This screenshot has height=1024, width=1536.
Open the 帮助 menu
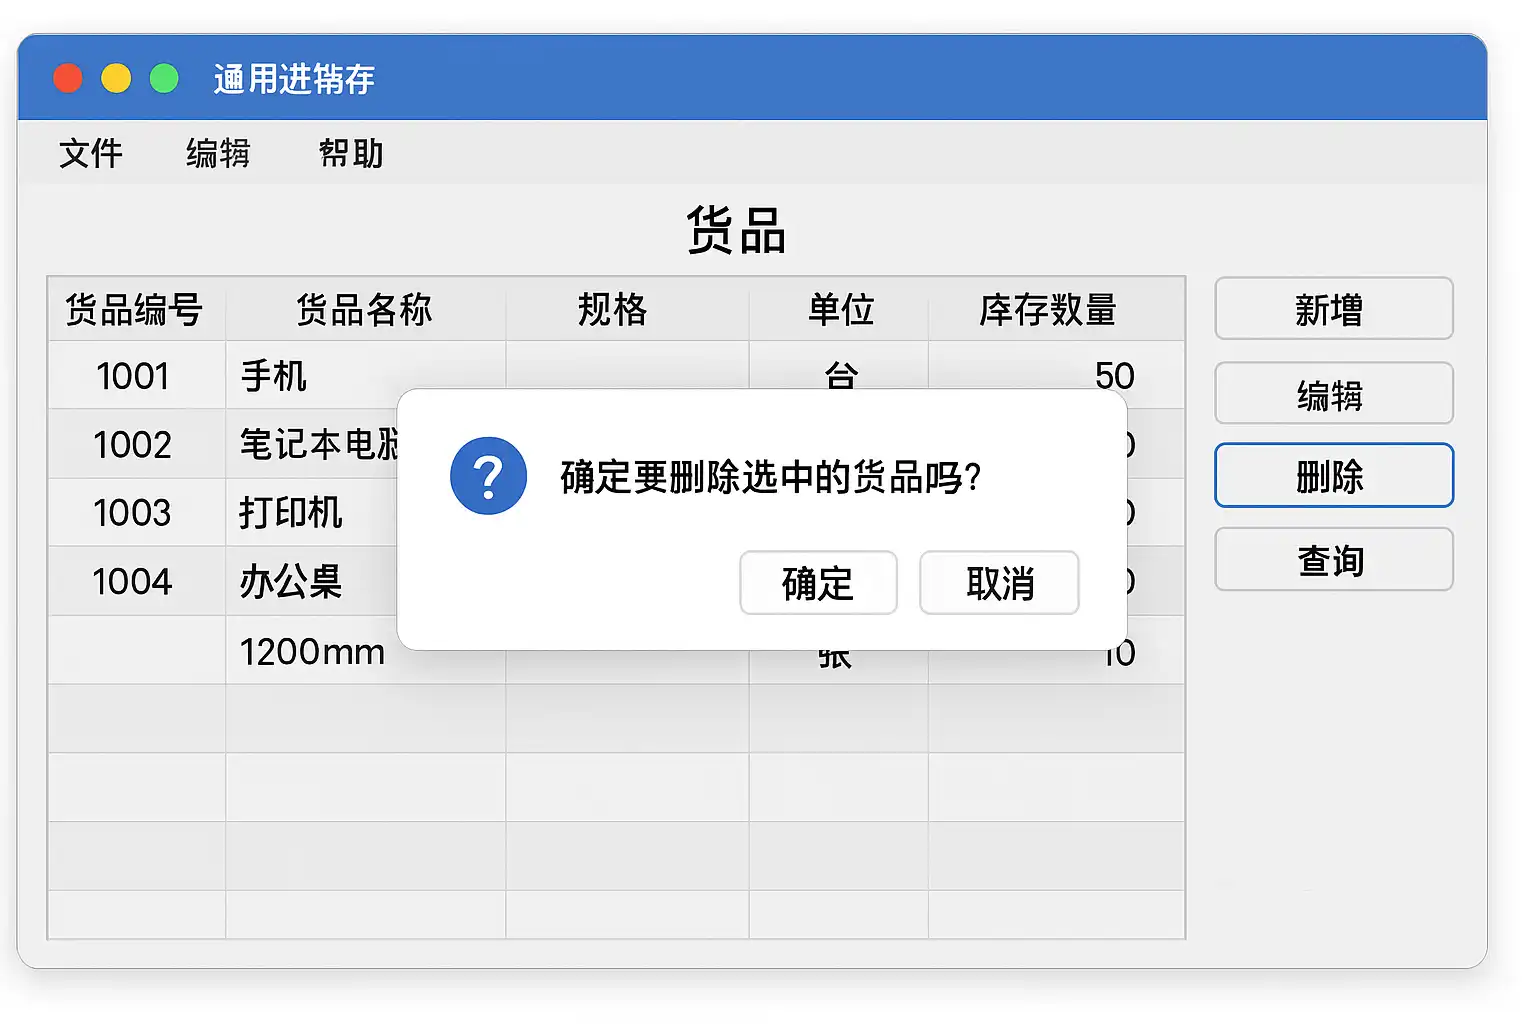click(351, 154)
